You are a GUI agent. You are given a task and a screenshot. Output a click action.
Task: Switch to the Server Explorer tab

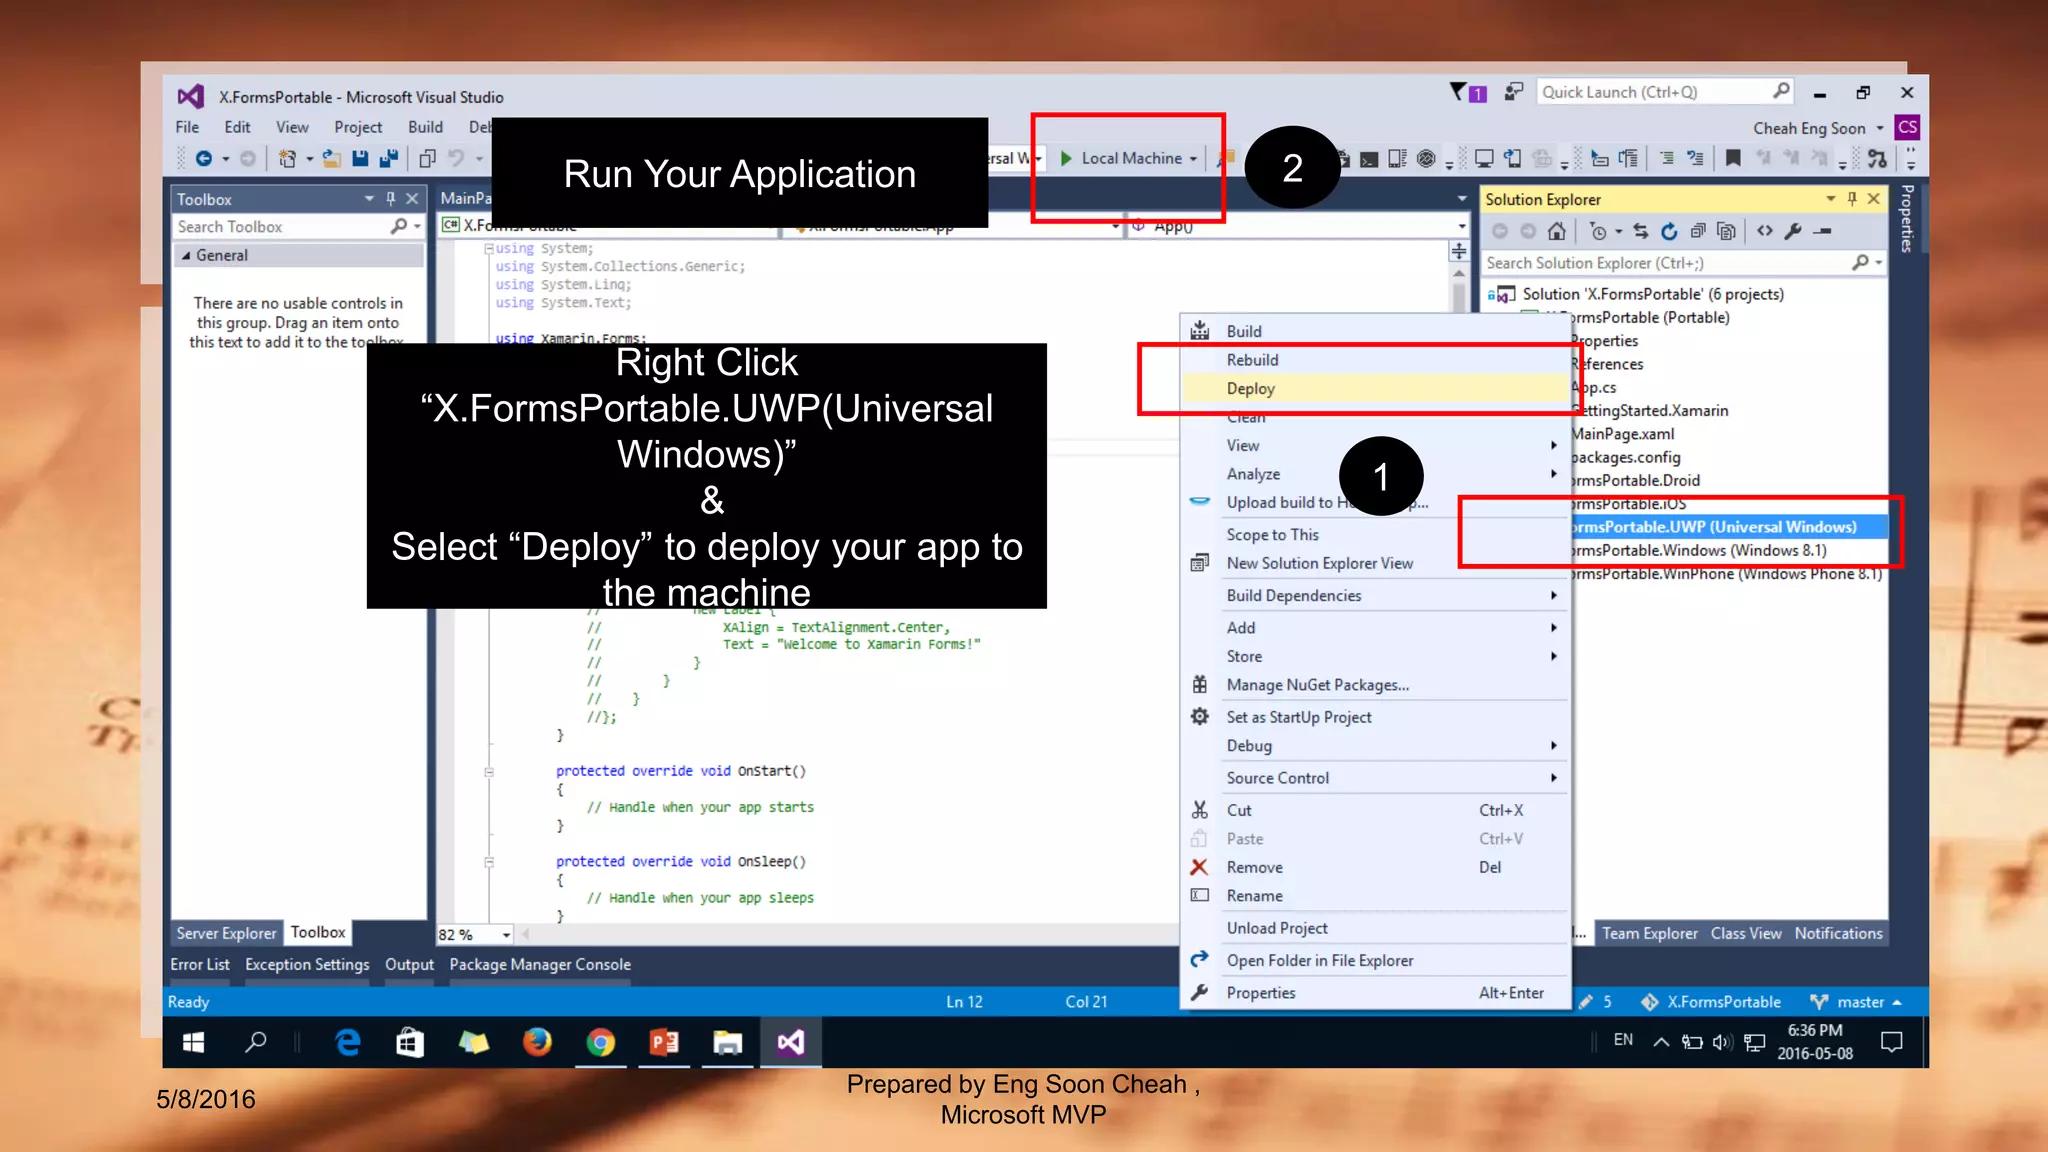tap(227, 933)
